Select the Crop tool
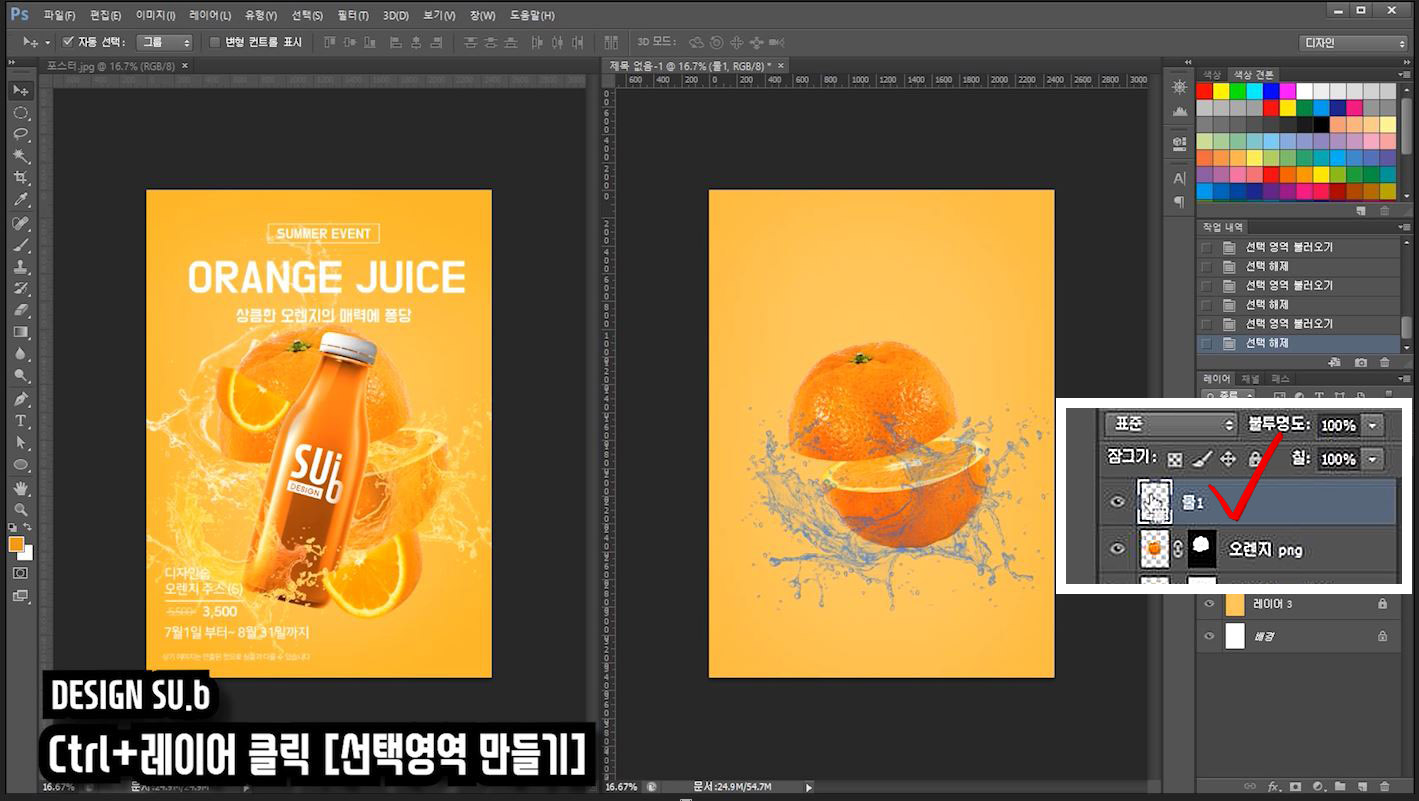Screen dimensions: 1419x801 [x=20, y=178]
